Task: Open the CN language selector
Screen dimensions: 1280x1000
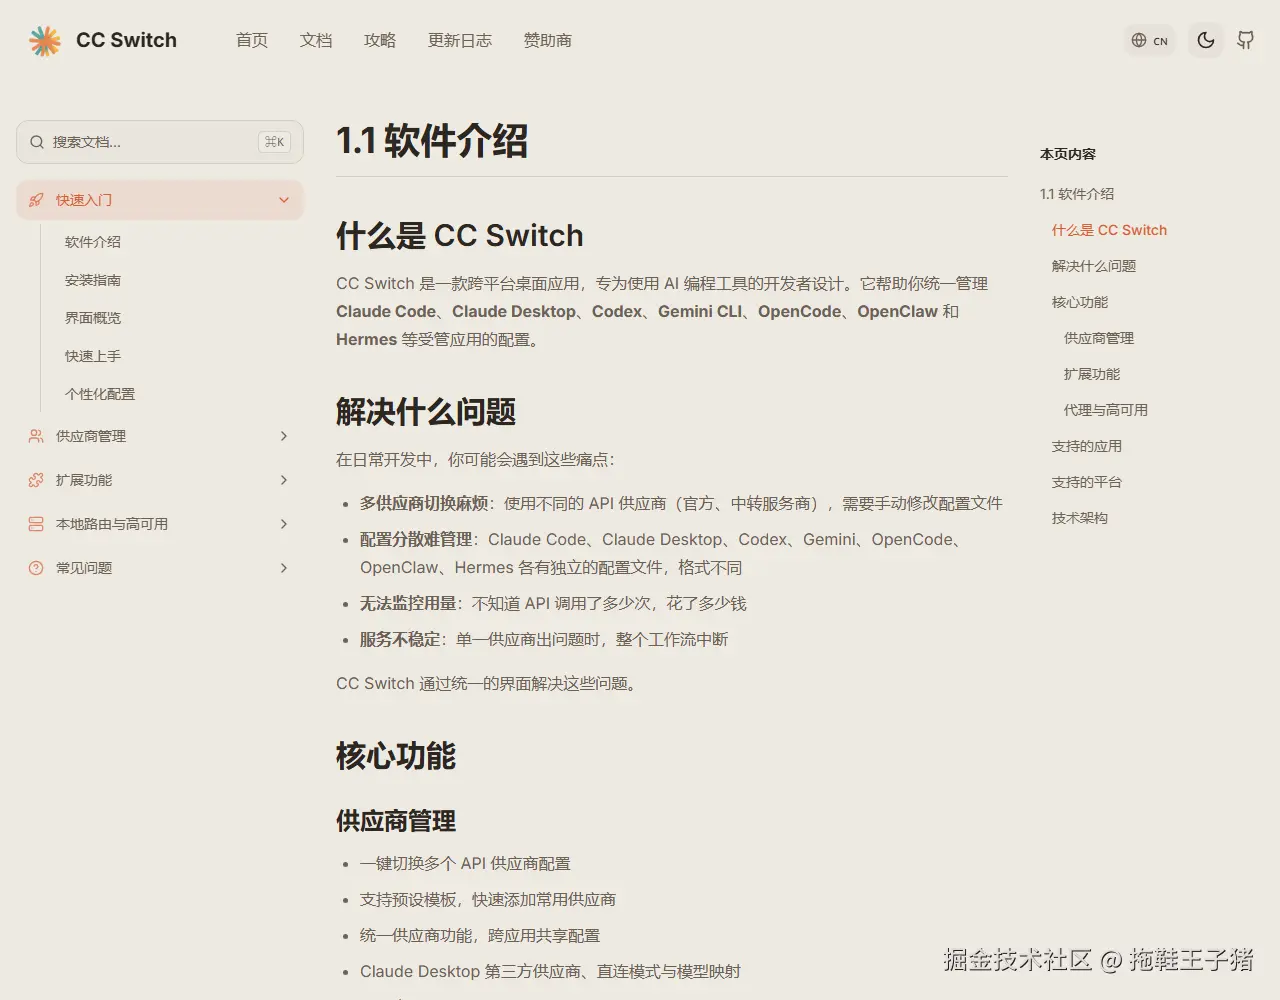Action: tap(1150, 40)
